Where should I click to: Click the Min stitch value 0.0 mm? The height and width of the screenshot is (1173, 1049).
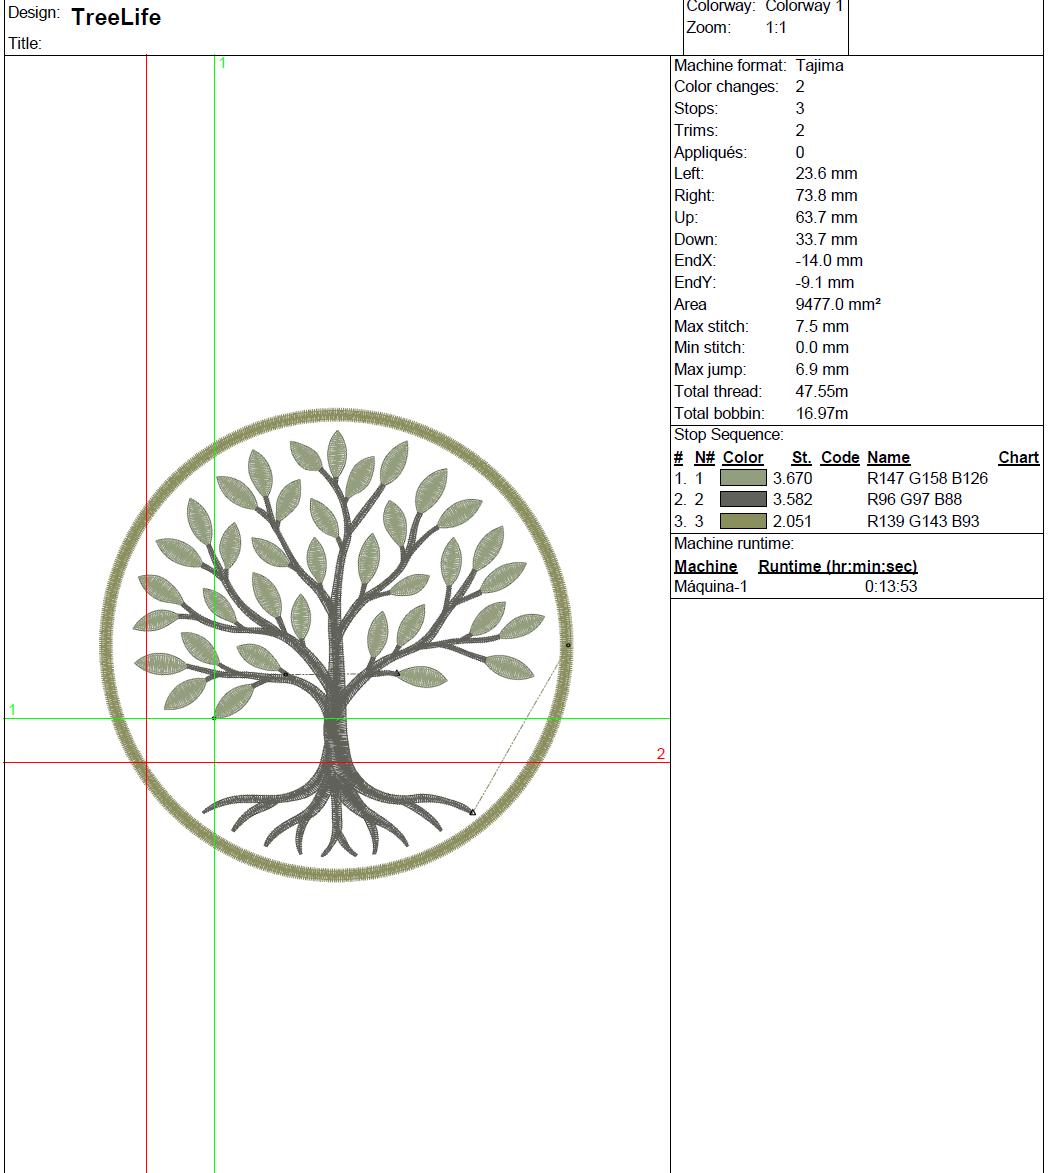click(822, 347)
